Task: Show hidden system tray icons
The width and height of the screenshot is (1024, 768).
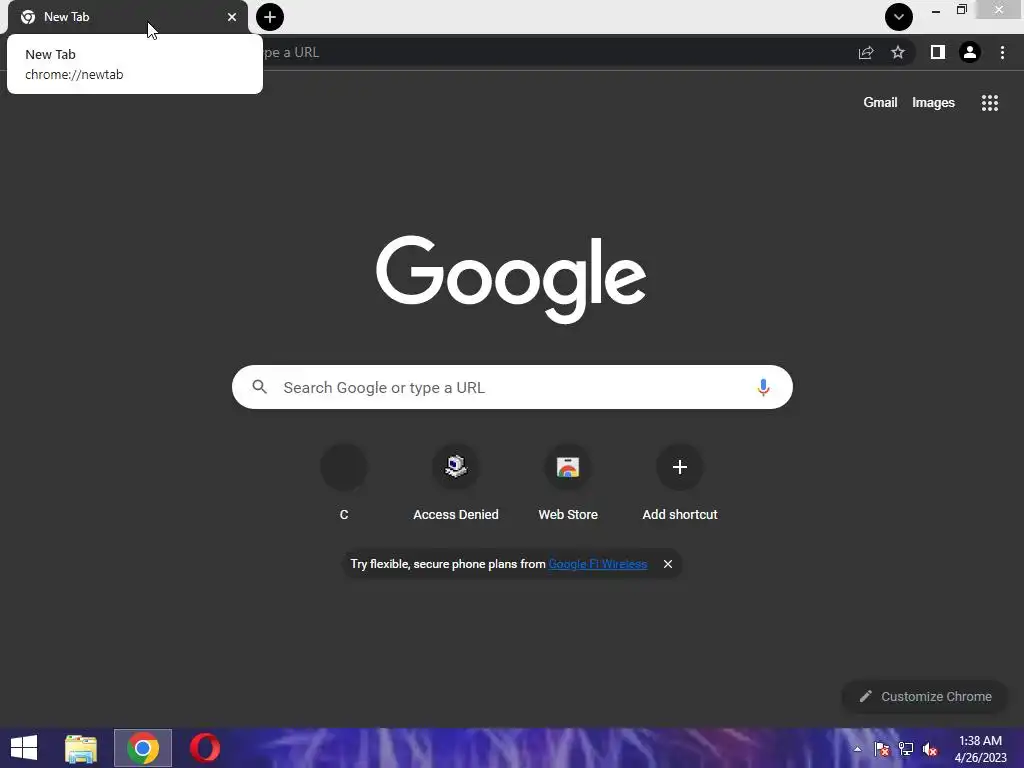Action: coord(857,749)
